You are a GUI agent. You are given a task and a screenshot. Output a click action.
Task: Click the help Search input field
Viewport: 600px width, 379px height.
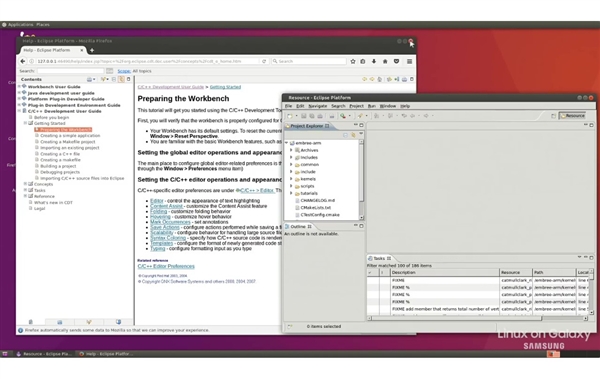[70, 71]
